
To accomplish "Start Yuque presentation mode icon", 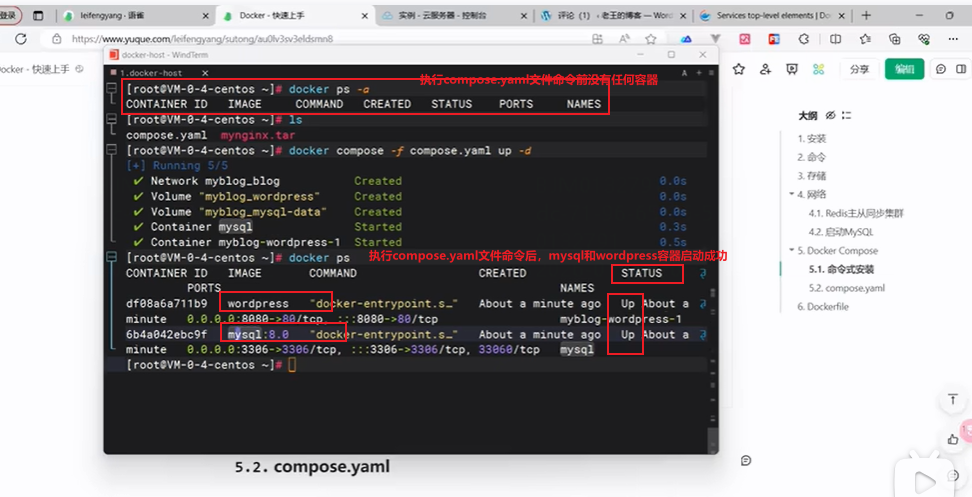I will coord(792,69).
